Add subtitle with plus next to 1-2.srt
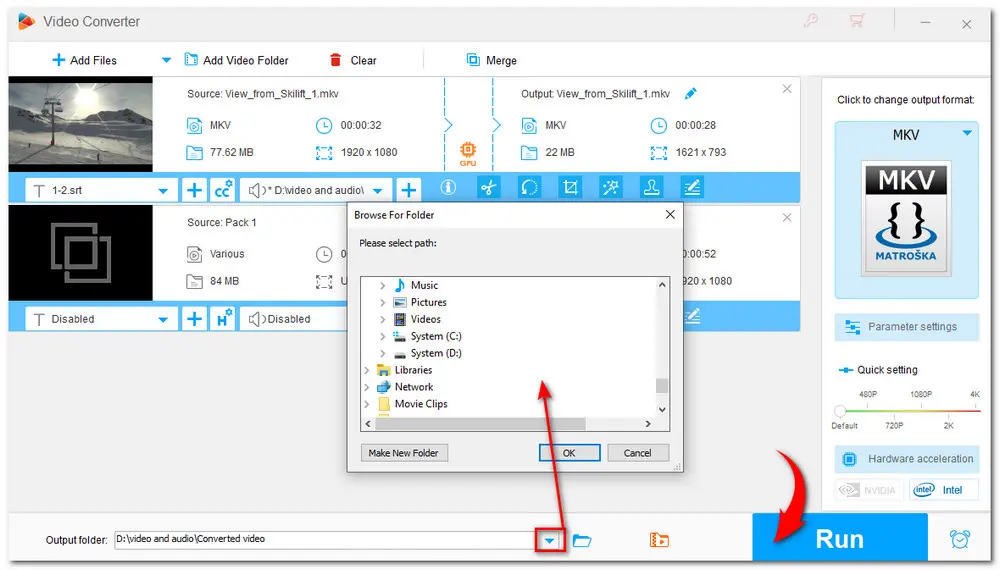Viewport: 1000px width, 570px height. [x=194, y=190]
